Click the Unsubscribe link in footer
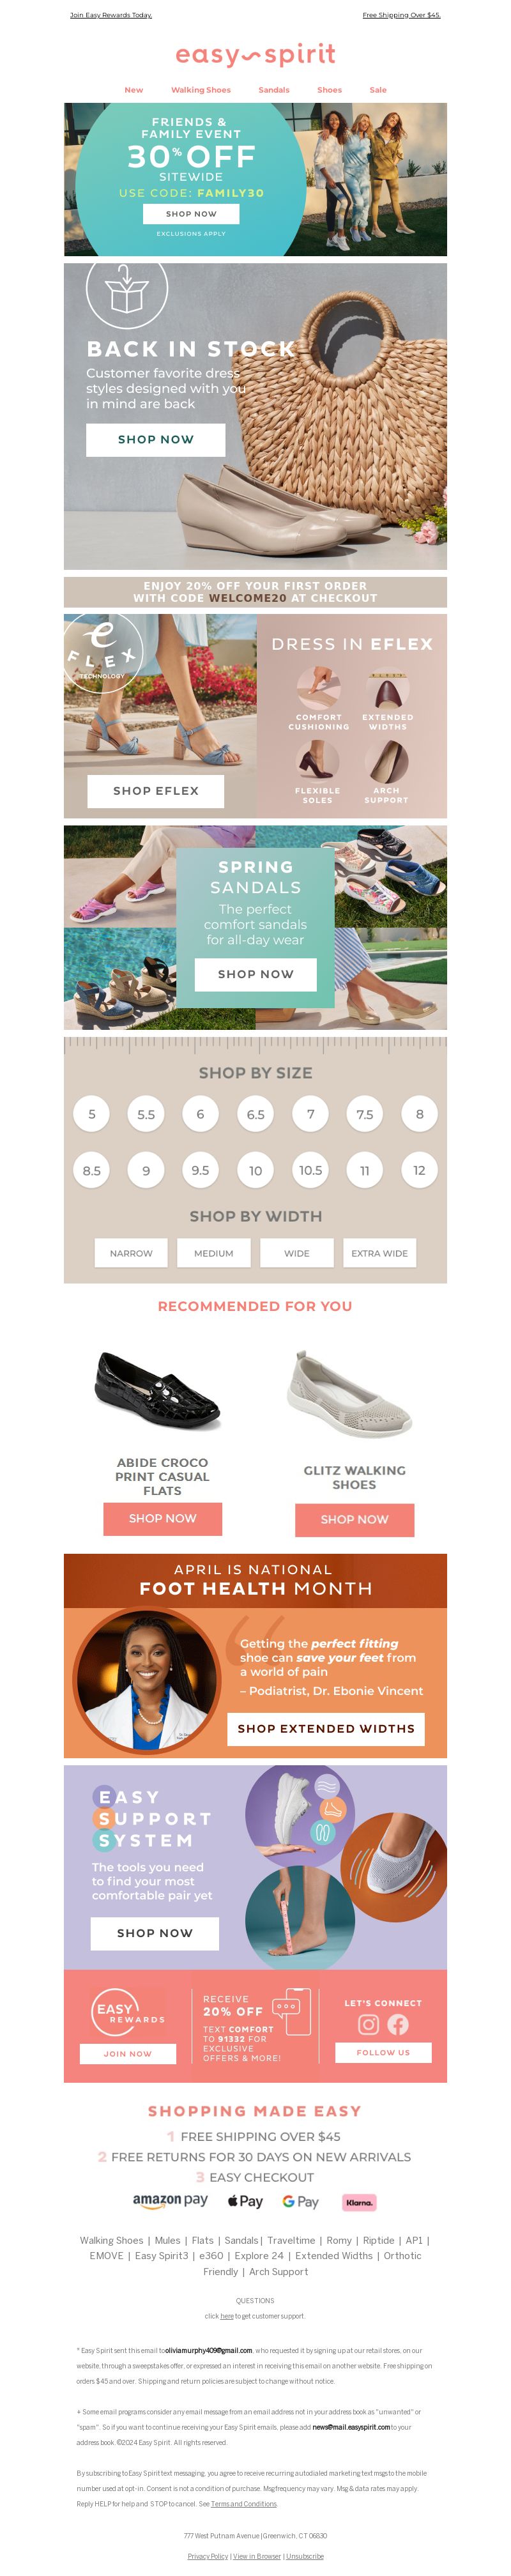511x2576 pixels. [x=304, y=2556]
